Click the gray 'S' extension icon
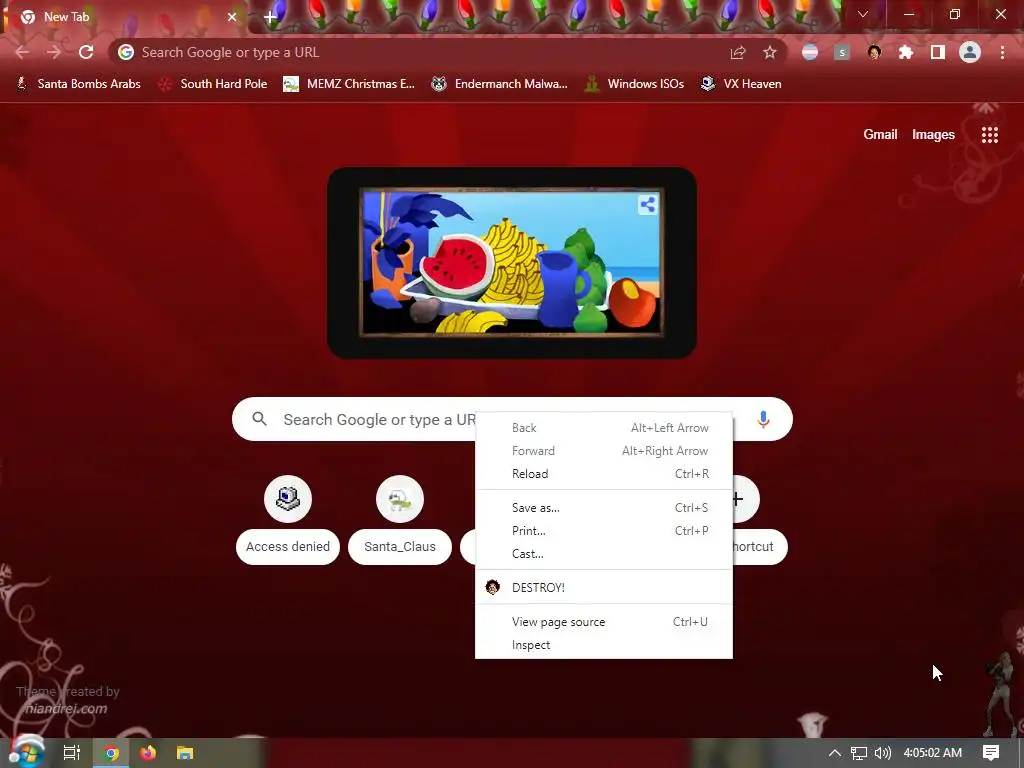 842,52
